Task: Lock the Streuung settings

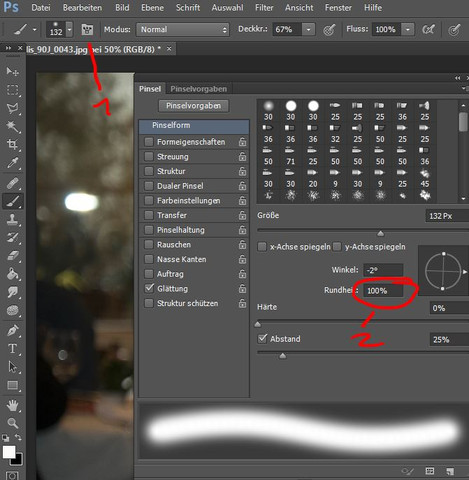Action: (x=242, y=156)
